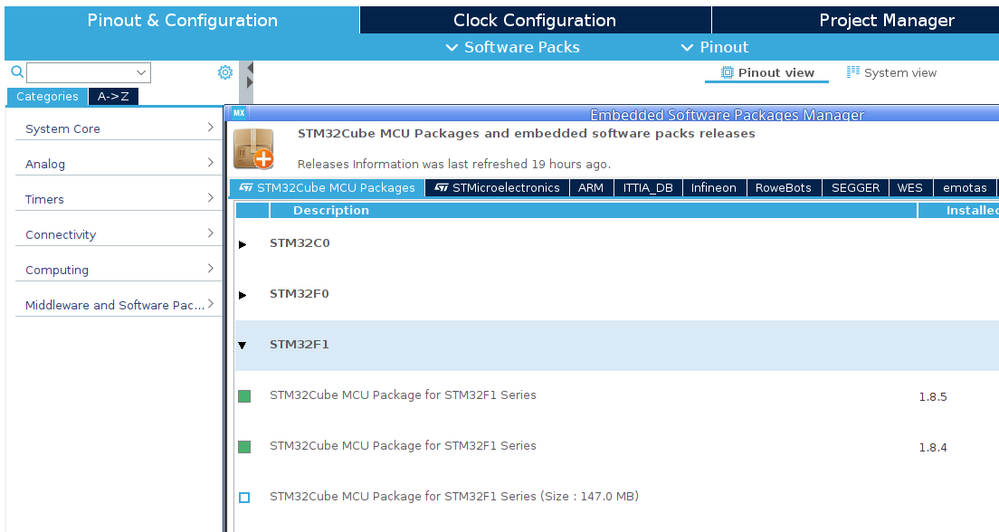The image size is (999, 532).
Task: Click the System view grid icon
Action: pos(852,72)
